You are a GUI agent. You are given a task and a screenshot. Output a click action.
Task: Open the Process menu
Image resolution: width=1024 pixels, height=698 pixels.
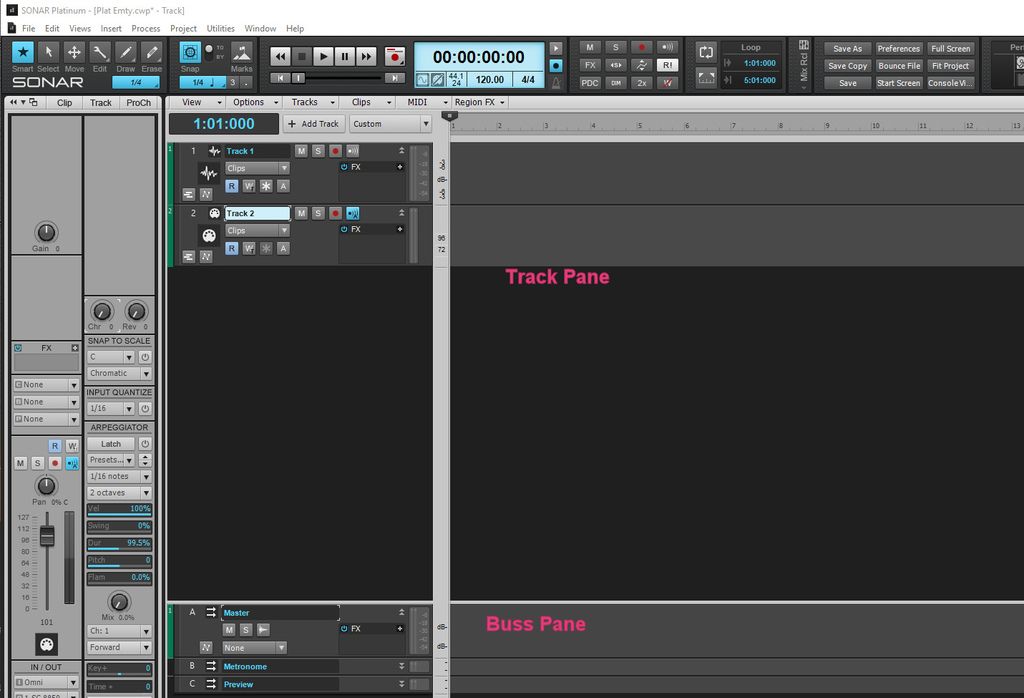[x=146, y=29]
